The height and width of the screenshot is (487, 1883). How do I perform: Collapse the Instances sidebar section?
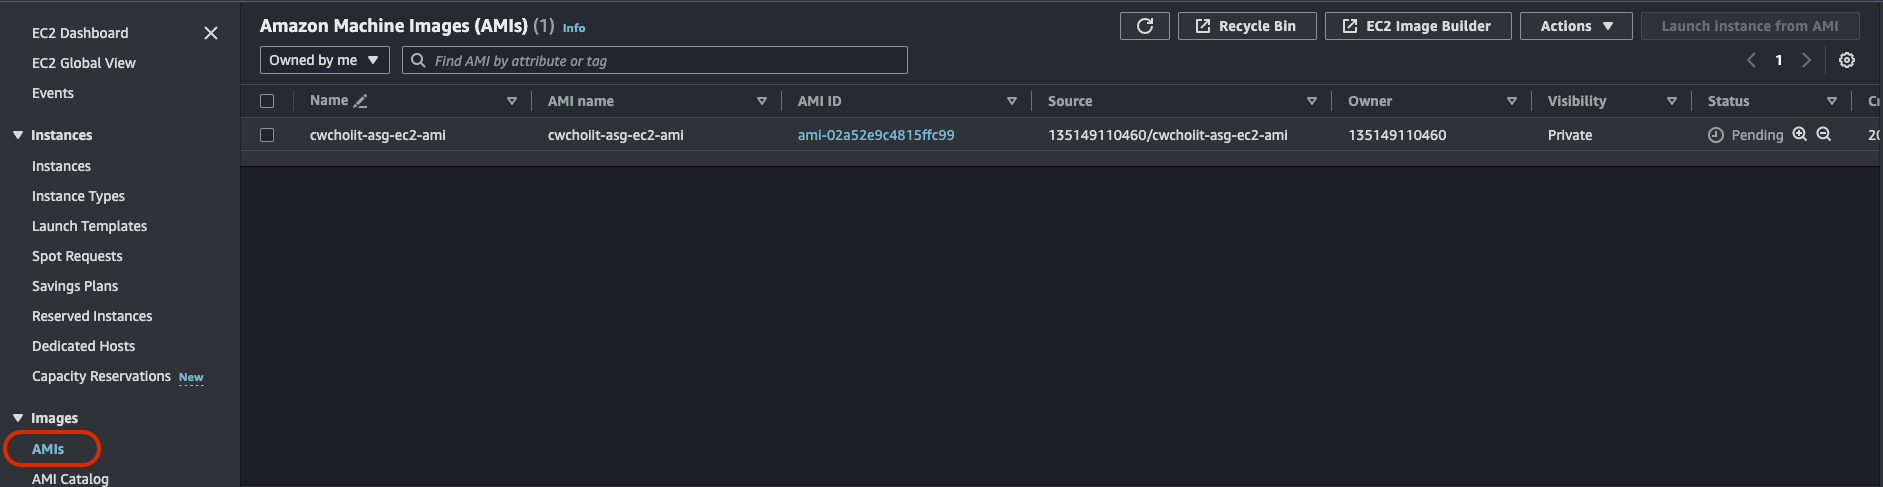pos(18,135)
